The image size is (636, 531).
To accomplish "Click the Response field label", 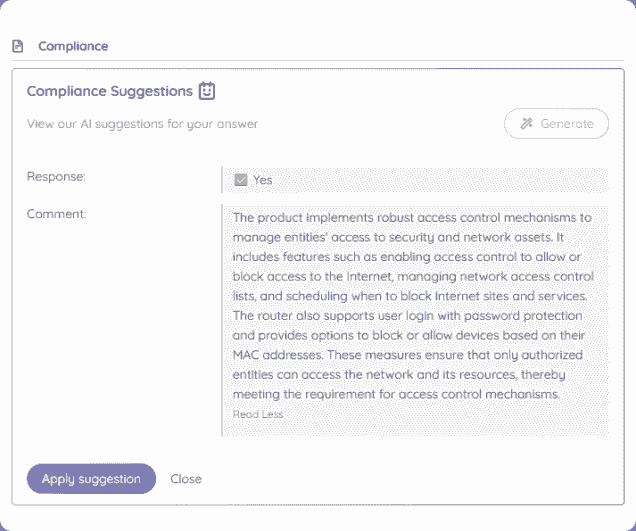I will pyautogui.click(x=56, y=176).
